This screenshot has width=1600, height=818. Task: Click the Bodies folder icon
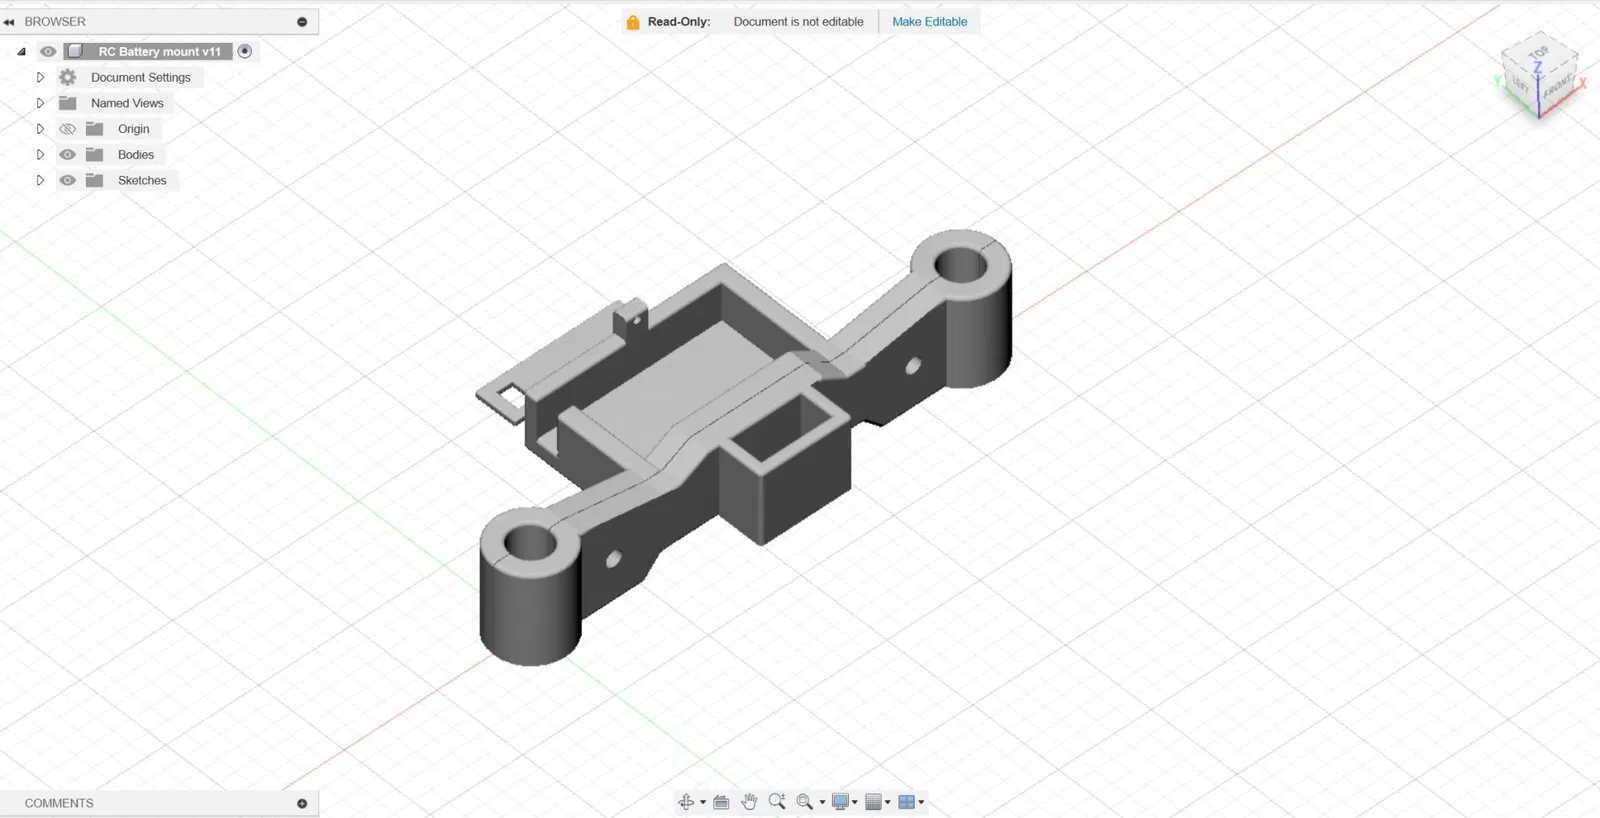click(x=95, y=155)
